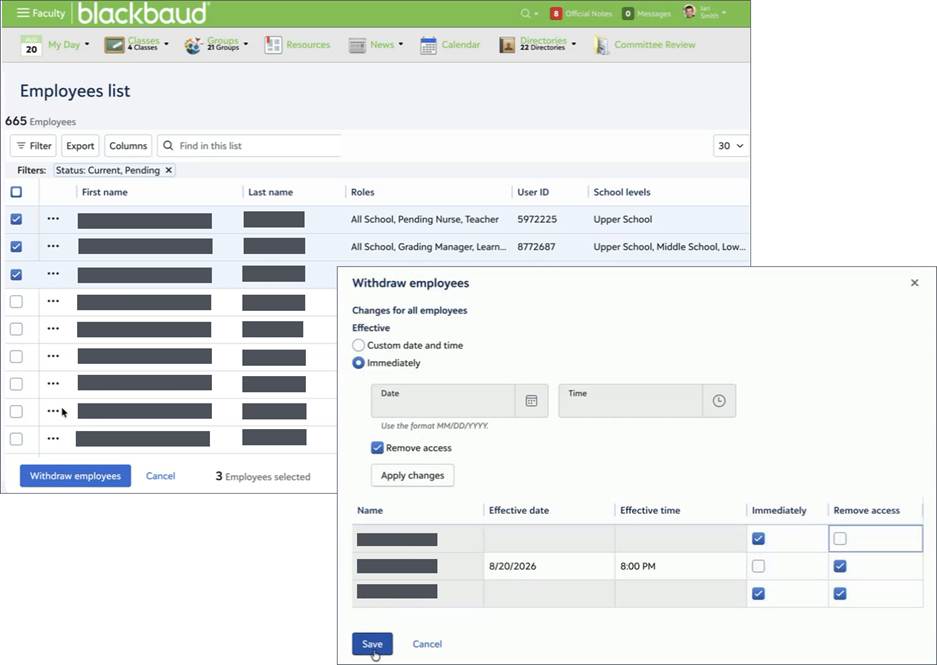Click the Resources icon

[x=273, y=45]
